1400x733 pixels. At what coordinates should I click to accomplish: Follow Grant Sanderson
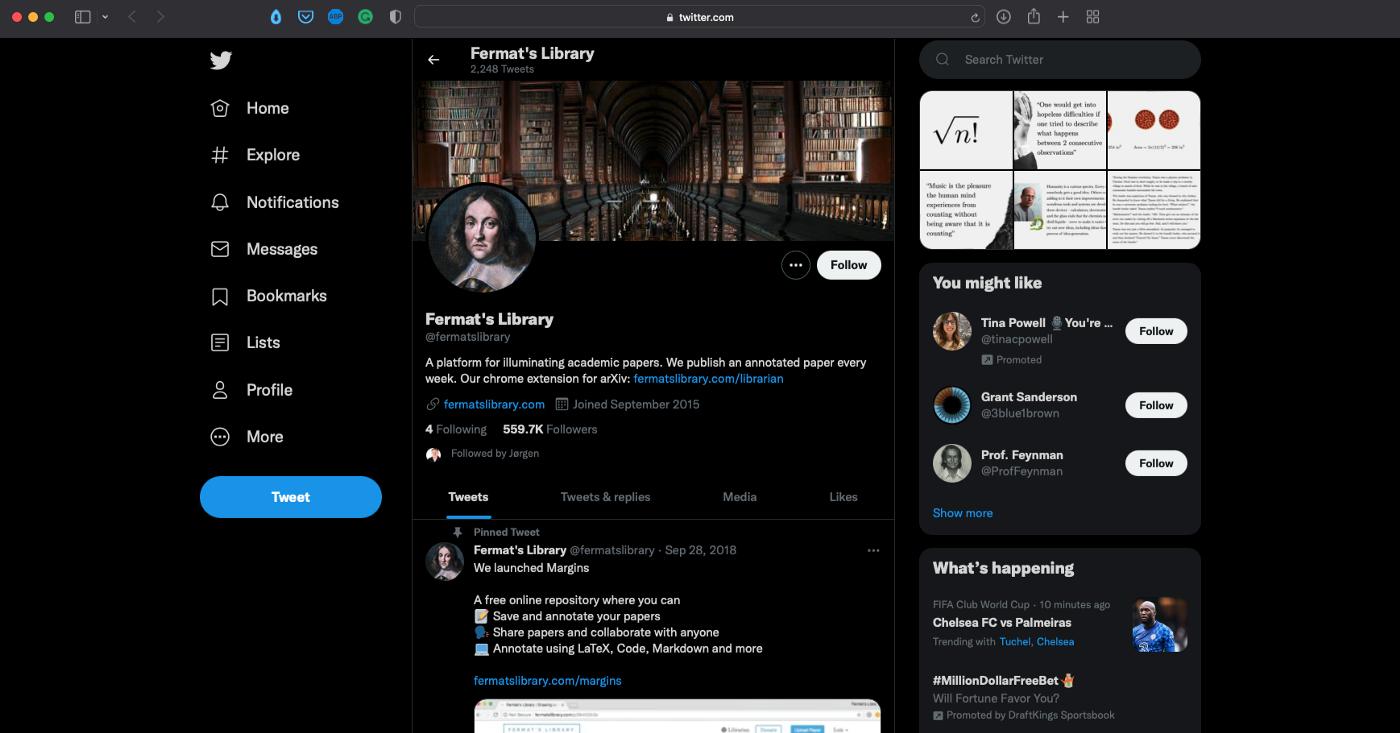(x=1155, y=405)
